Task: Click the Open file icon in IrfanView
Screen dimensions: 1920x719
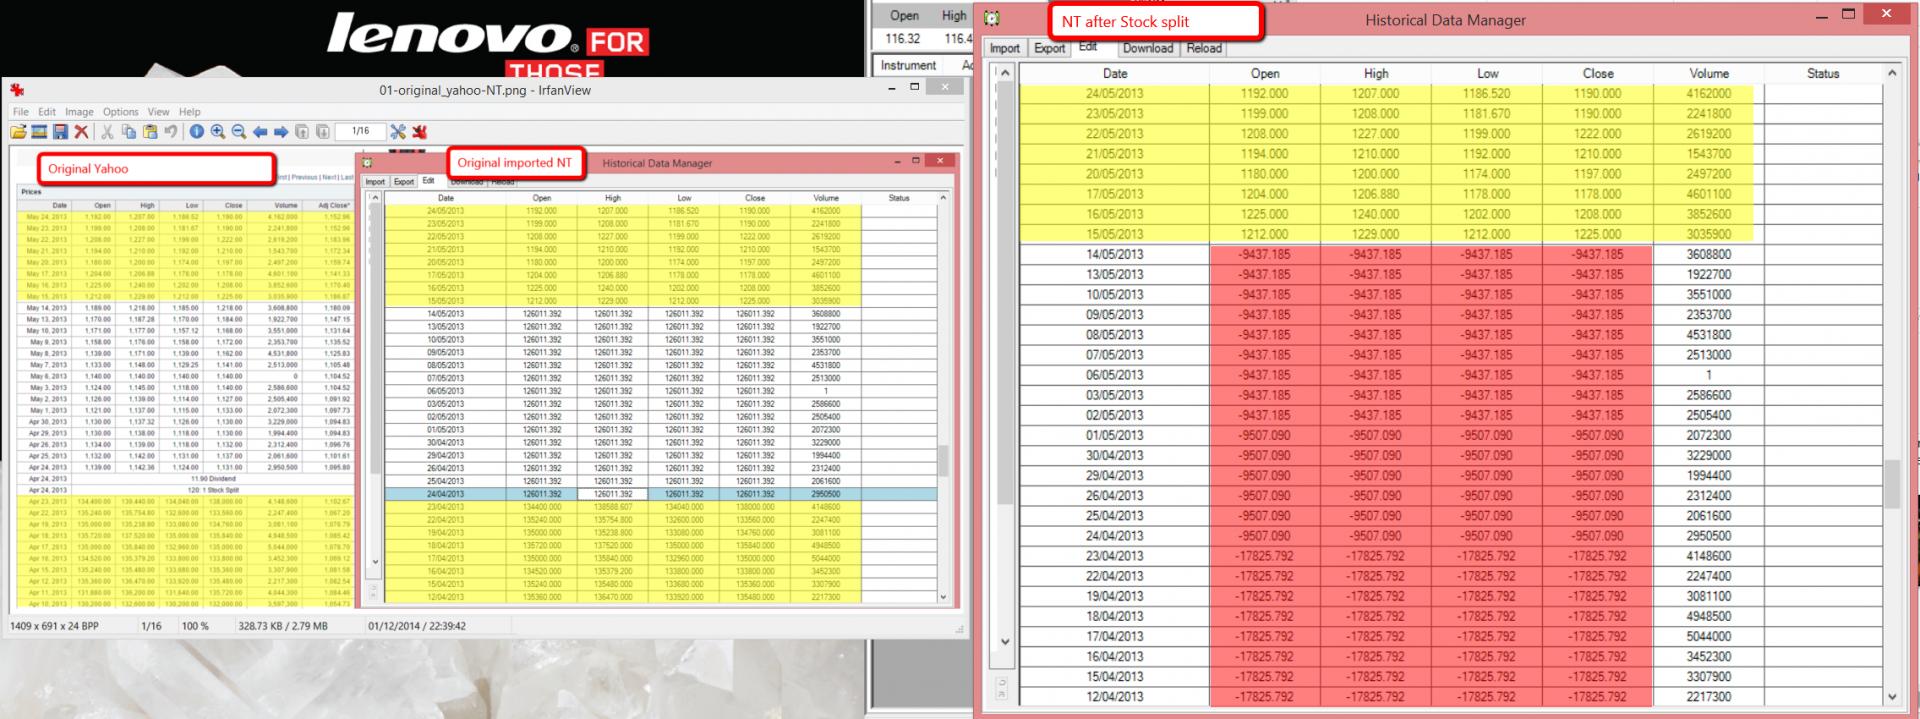Action: (19, 132)
